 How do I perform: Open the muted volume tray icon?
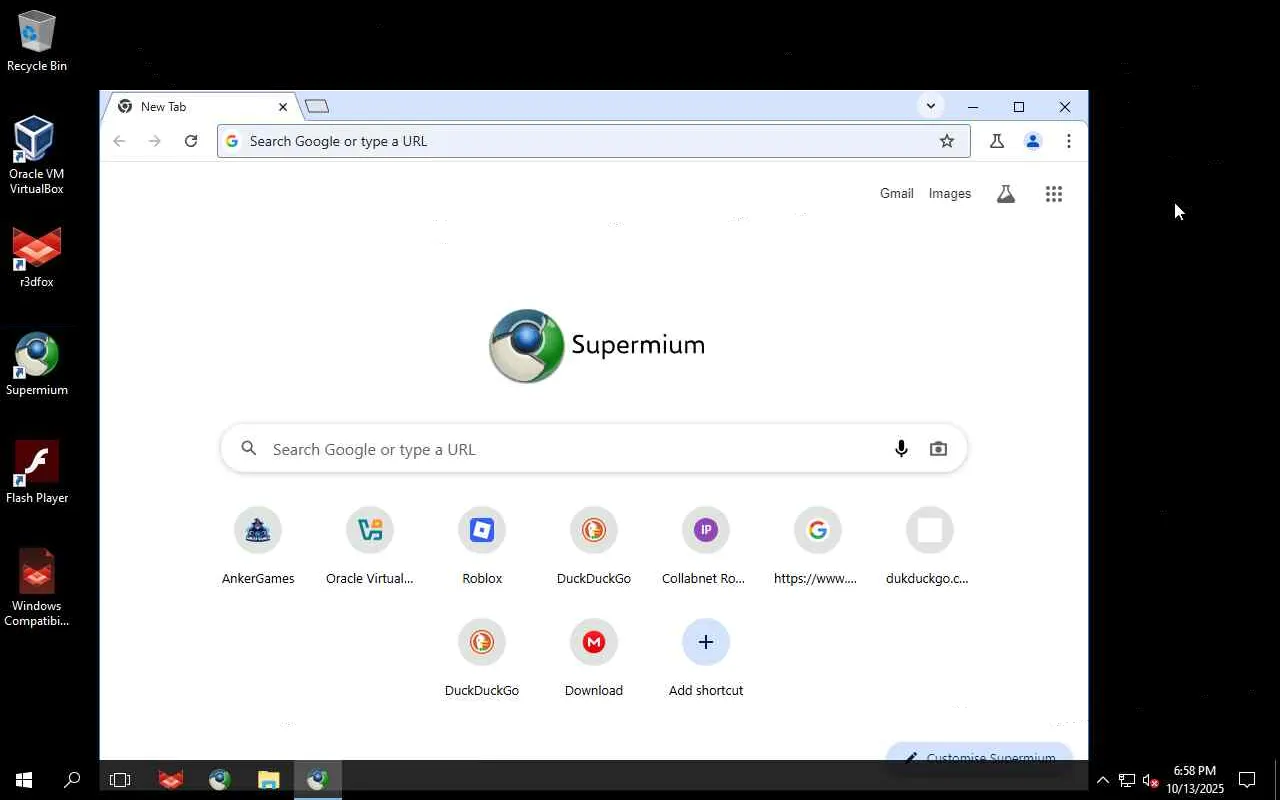pyautogui.click(x=1150, y=780)
